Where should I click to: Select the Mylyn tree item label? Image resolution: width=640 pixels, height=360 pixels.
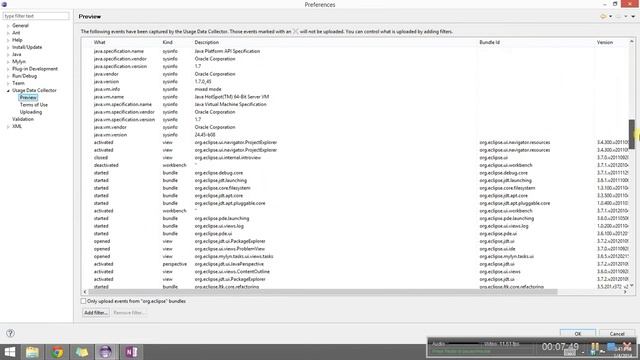click(19, 62)
